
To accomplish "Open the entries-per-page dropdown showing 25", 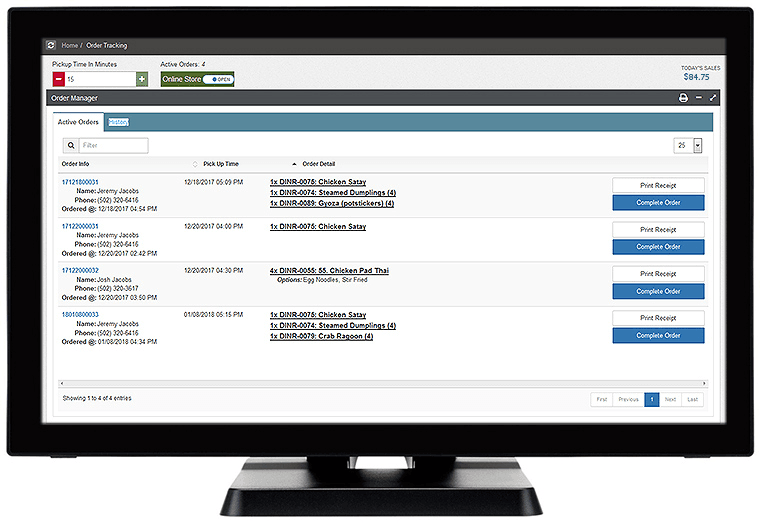I will tap(697, 145).
